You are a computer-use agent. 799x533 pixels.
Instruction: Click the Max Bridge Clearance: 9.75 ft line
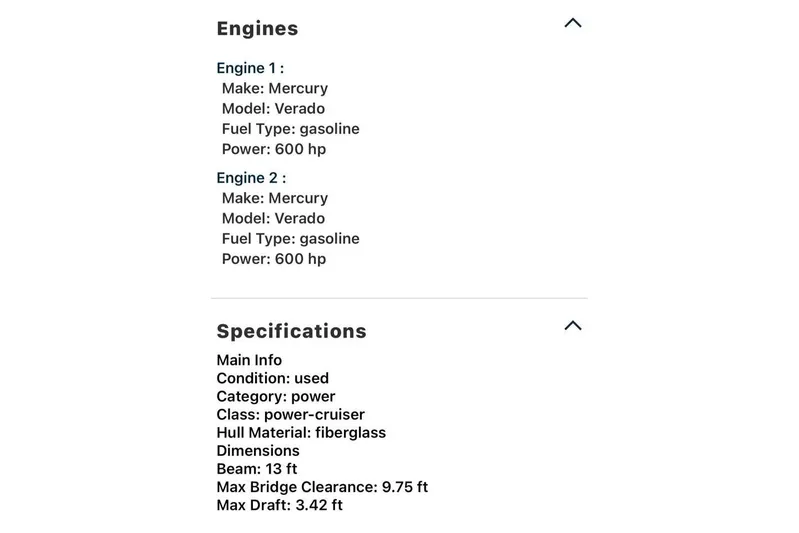tap(322, 487)
